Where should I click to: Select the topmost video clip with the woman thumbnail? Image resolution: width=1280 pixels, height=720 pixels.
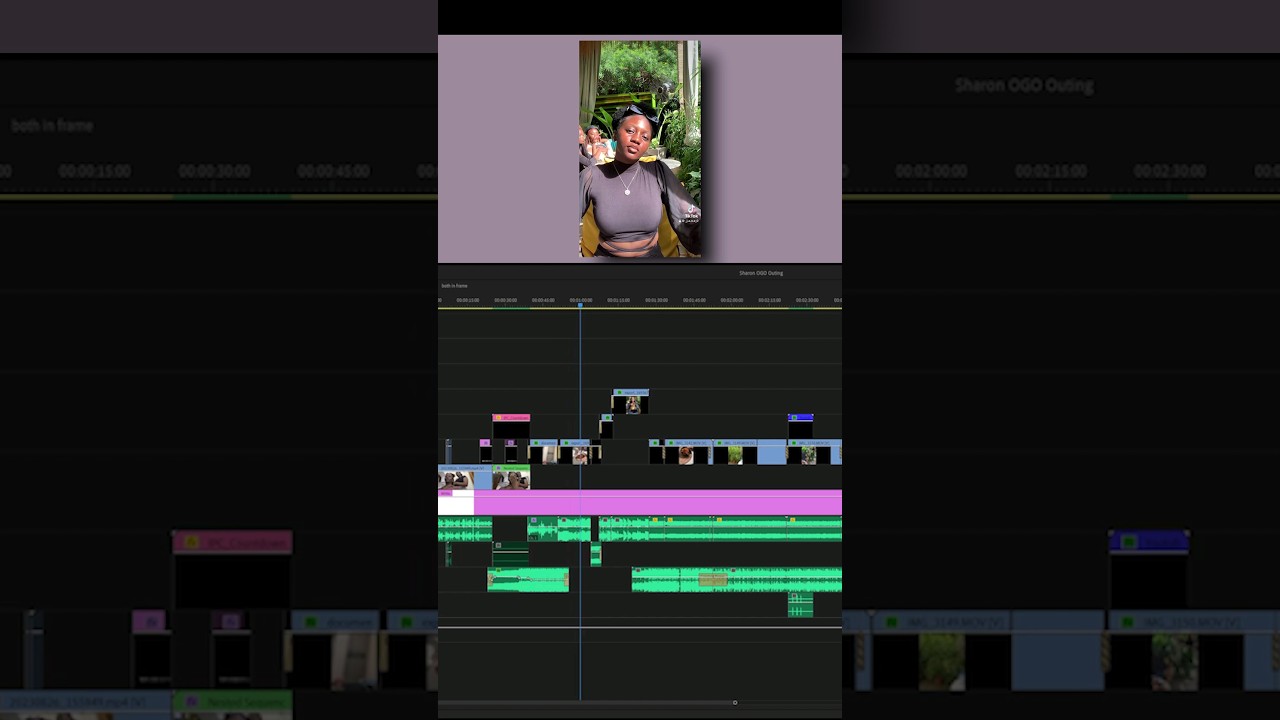[631, 402]
